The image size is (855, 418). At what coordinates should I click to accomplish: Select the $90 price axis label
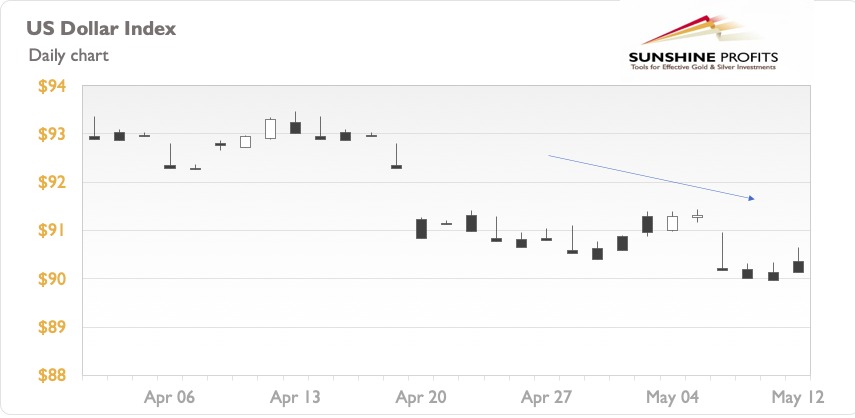pos(52,279)
